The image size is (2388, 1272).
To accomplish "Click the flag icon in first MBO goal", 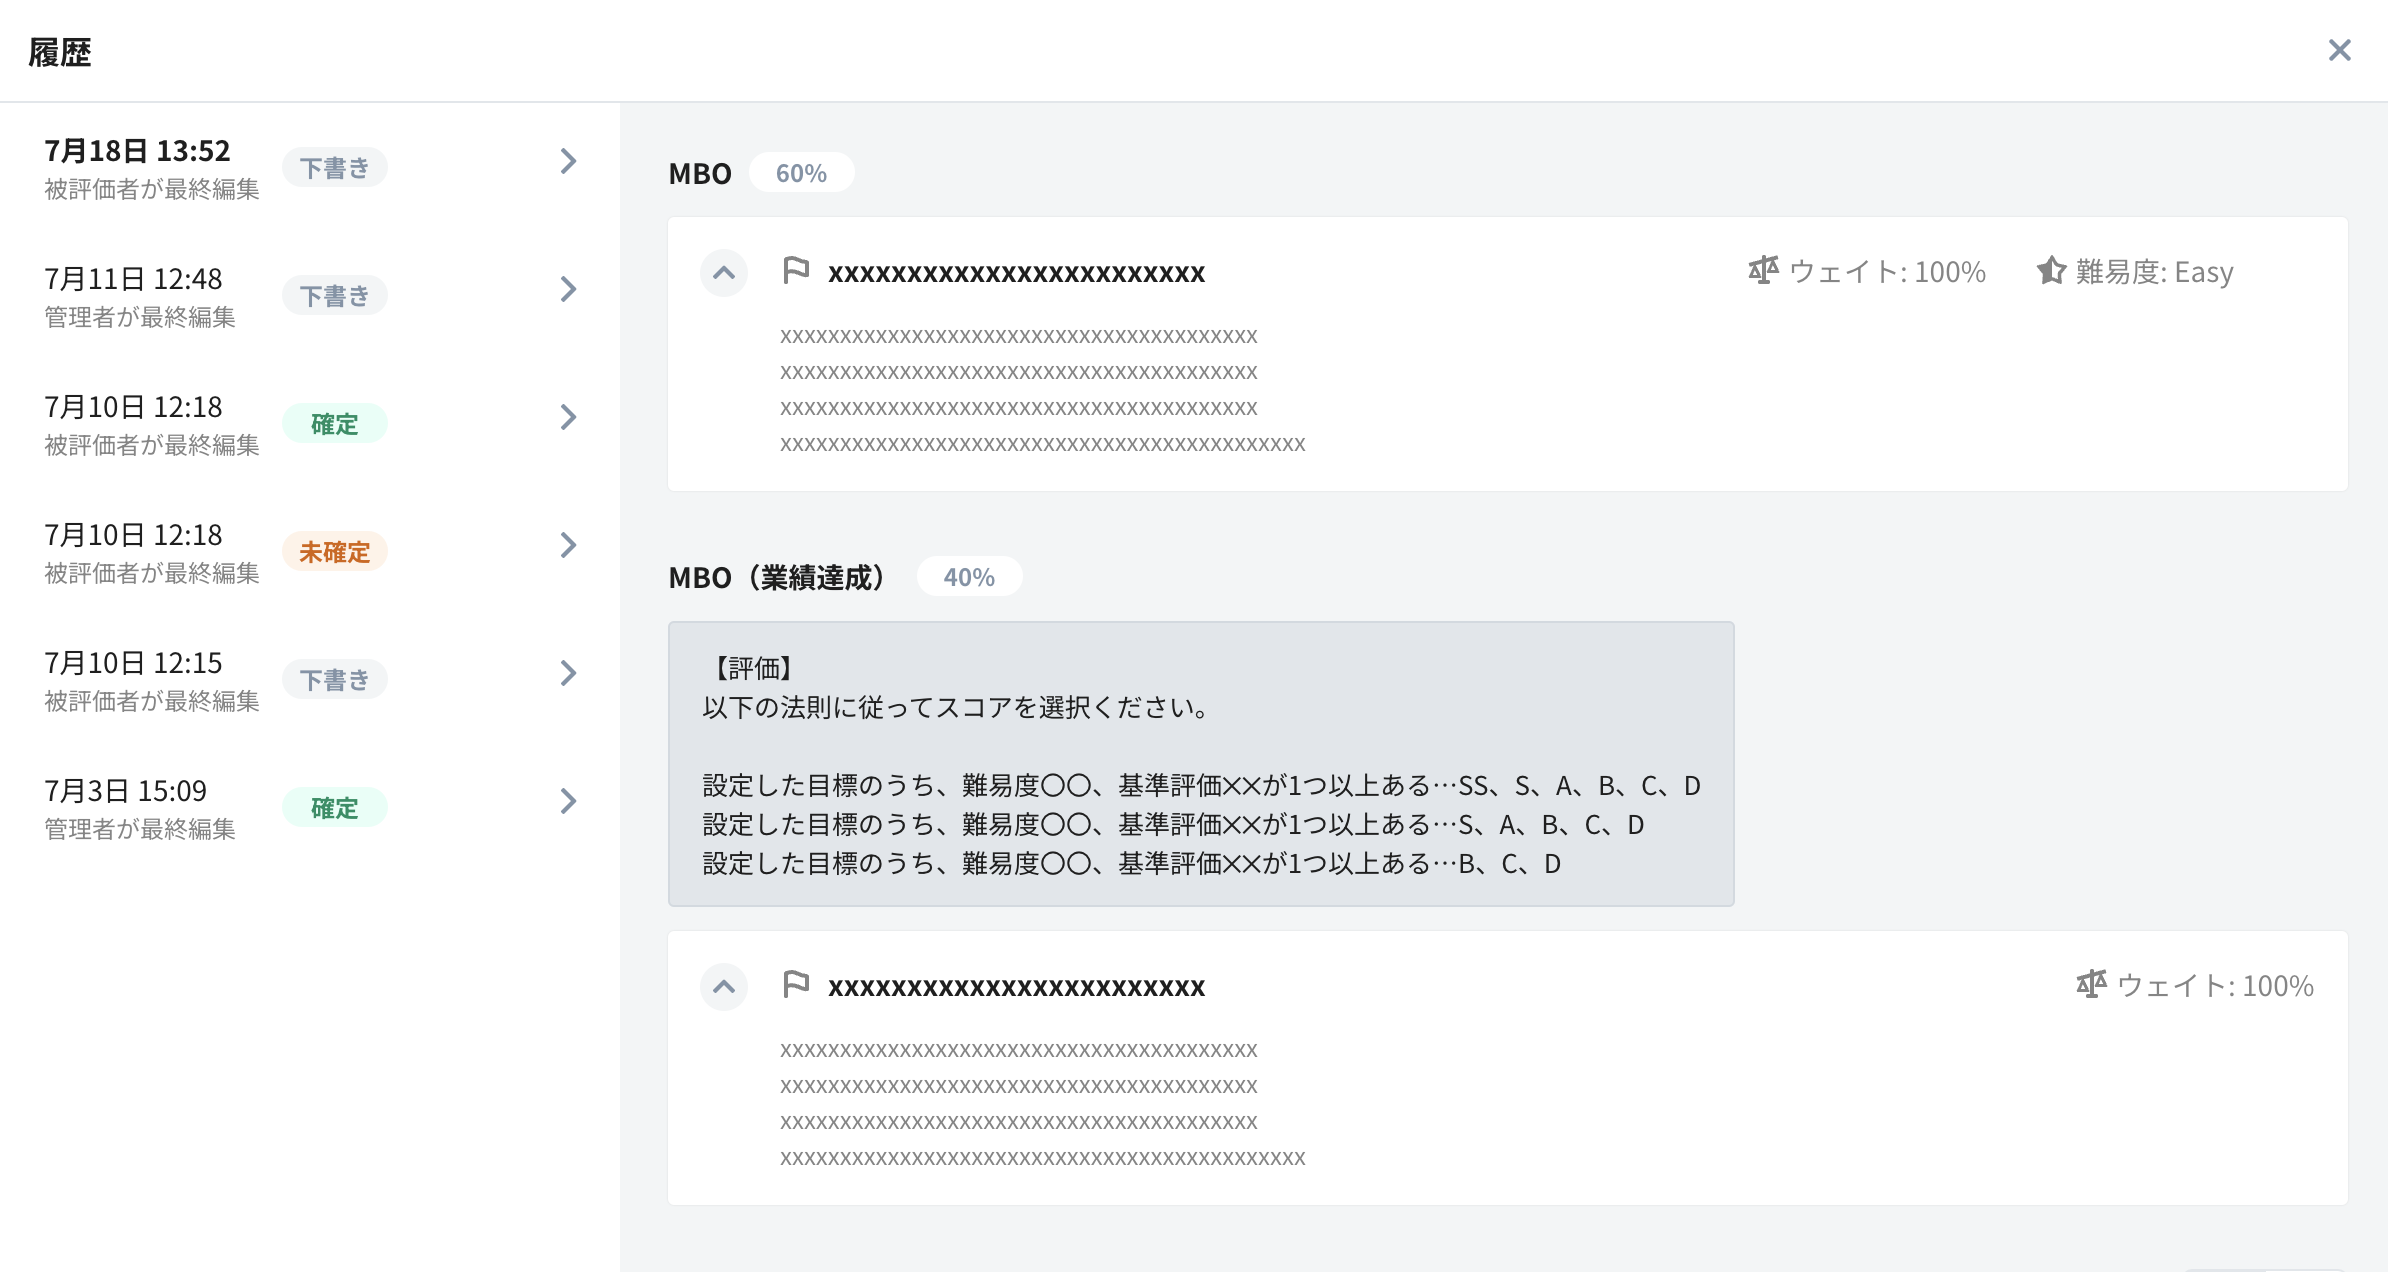I will coord(796,271).
